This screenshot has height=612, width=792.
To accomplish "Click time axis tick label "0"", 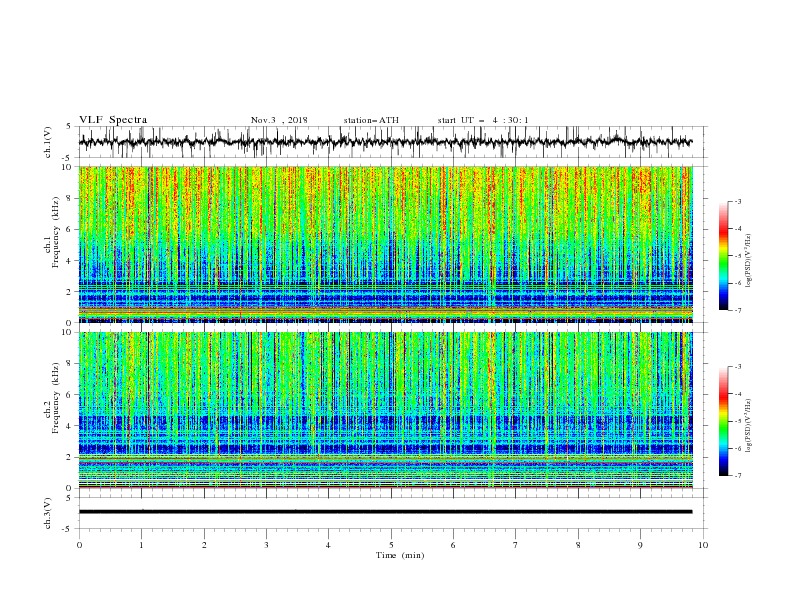I will pyautogui.click(x=79, y=545).
